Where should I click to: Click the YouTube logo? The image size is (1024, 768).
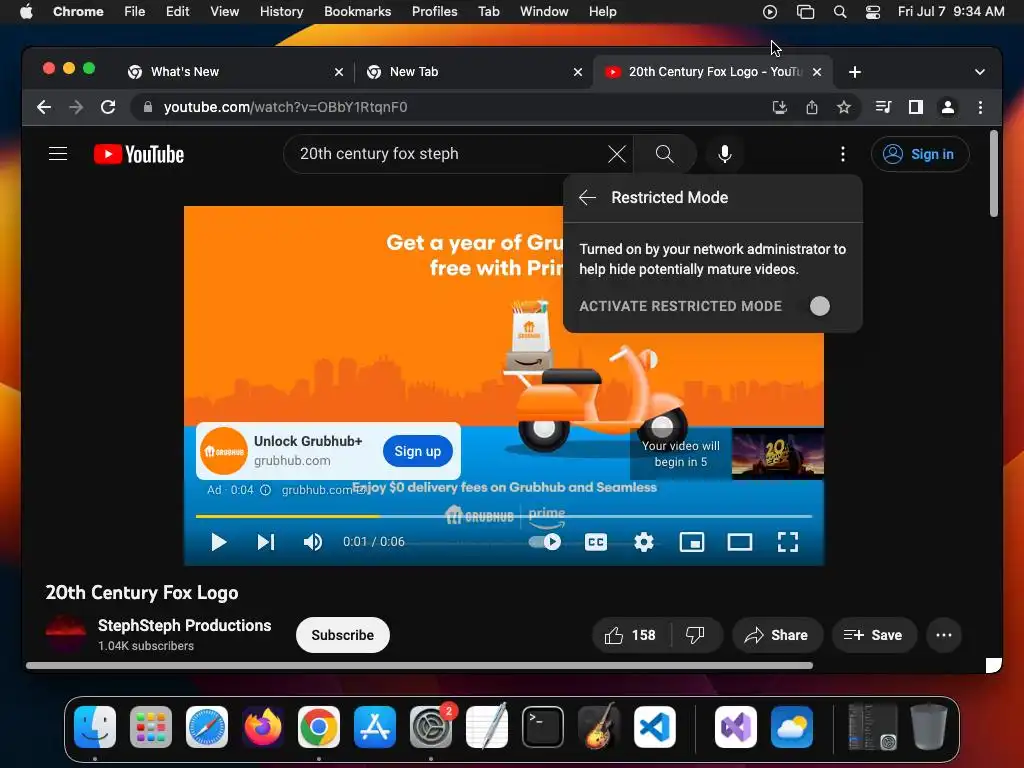(x=139, y=154)
